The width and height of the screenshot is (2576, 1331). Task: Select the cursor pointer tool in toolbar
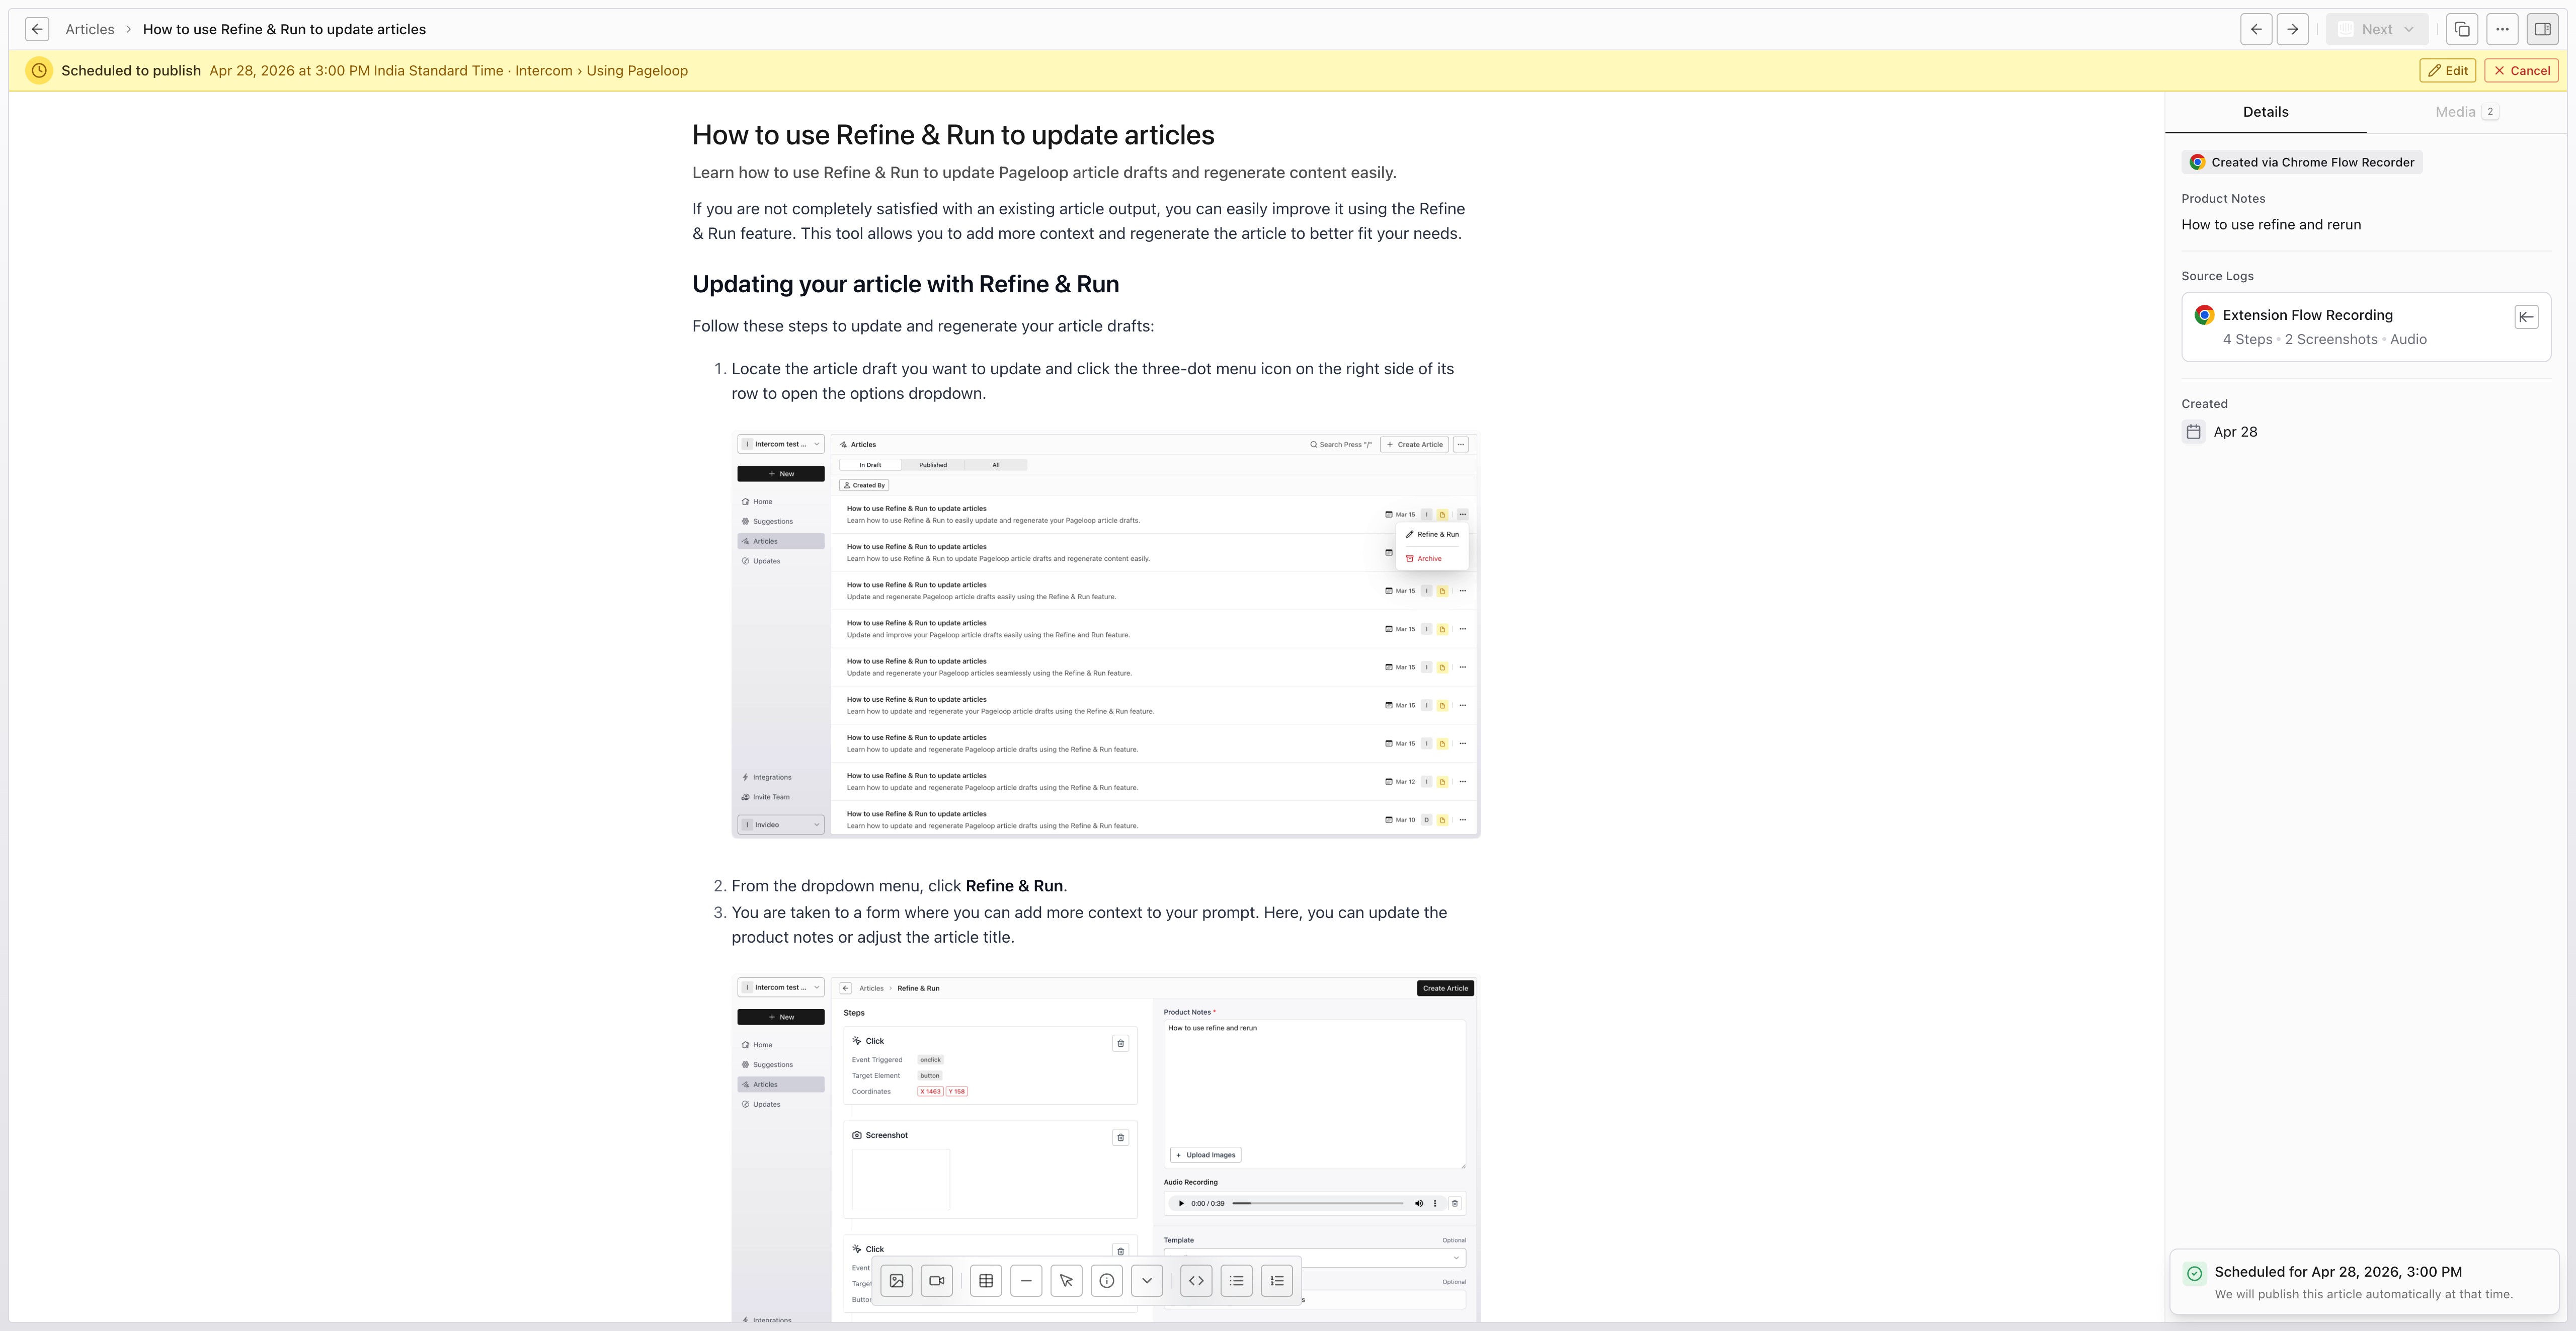(x=1067, y=1281)
